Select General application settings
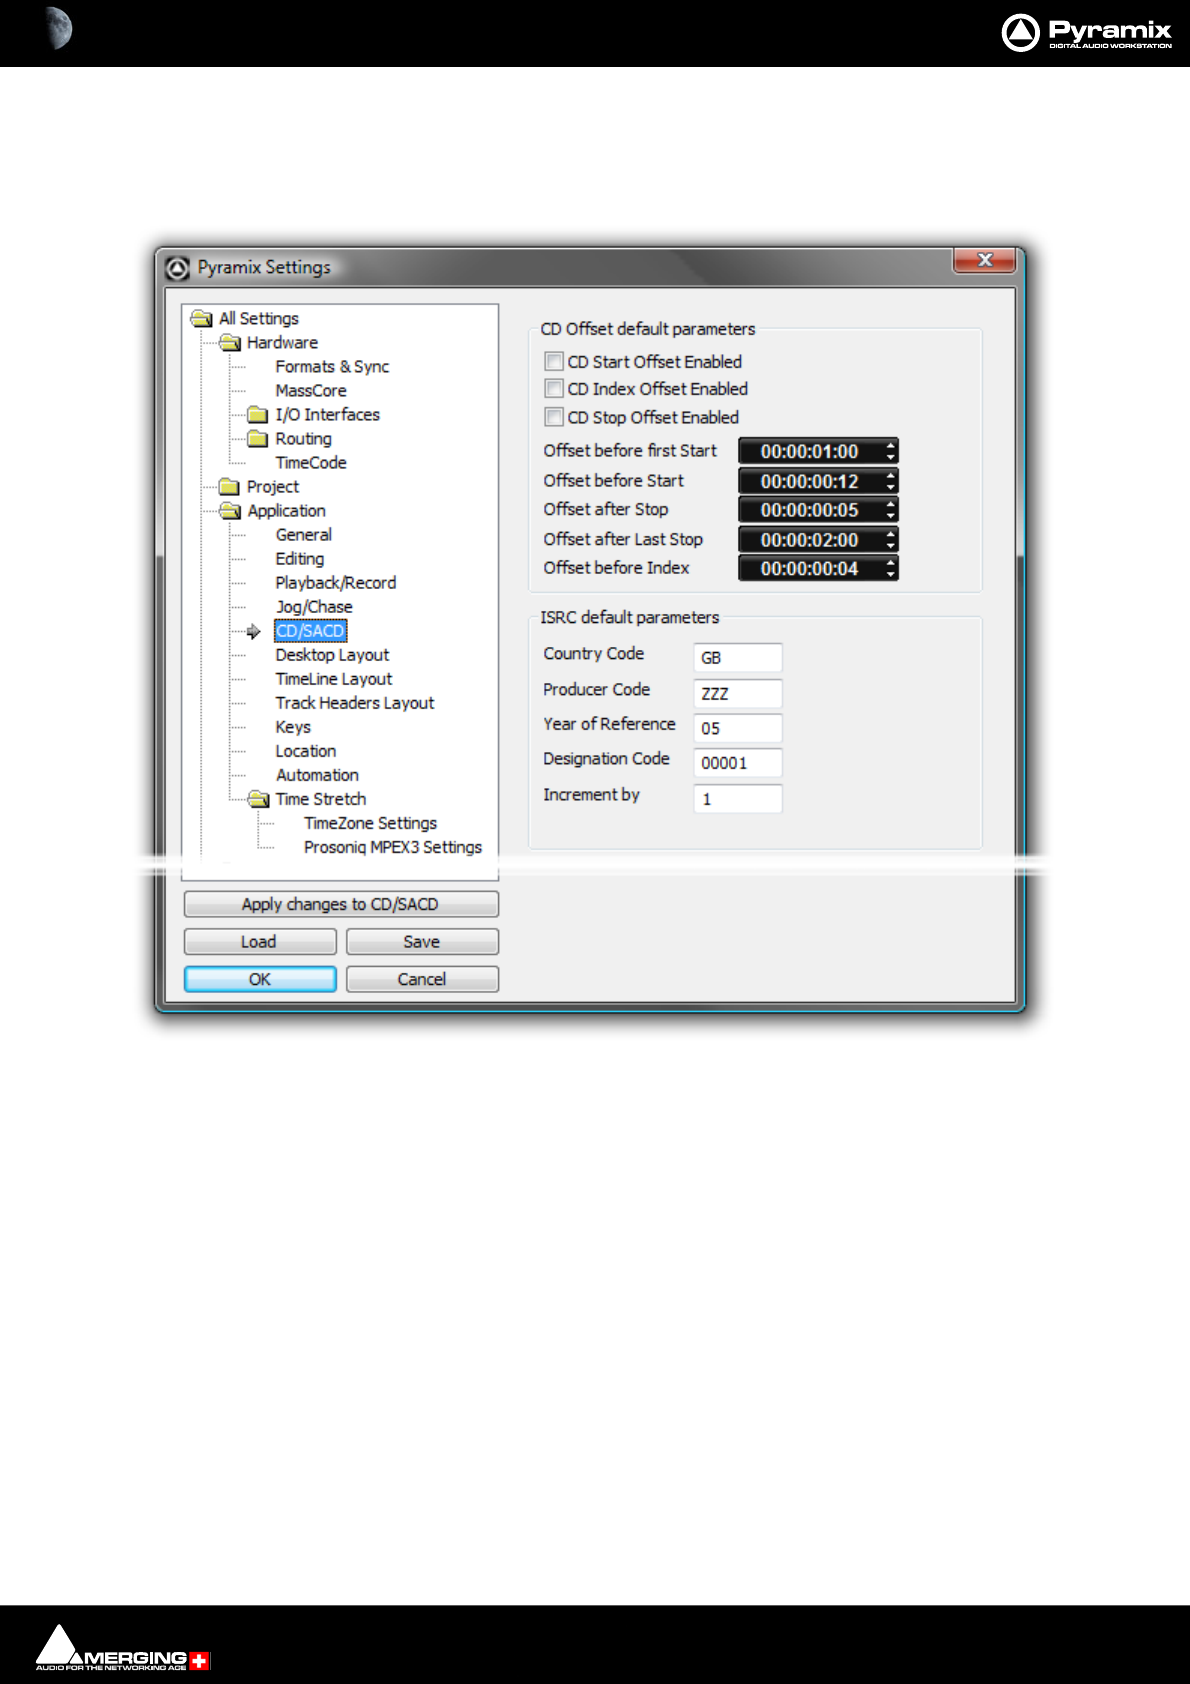Image resolution: width=1190 pixels, height=1684 pixels. [x=304, y=535]
